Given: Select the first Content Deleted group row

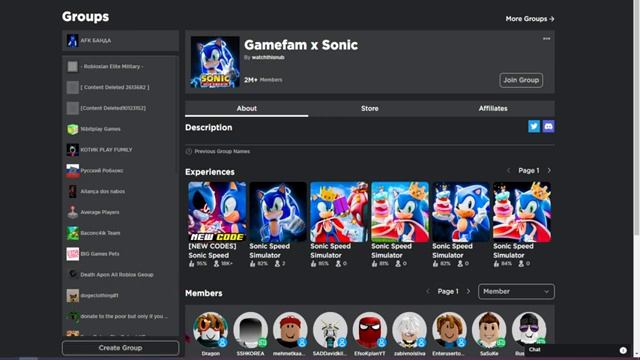Looking at the screenshot, I should (120, 87).
